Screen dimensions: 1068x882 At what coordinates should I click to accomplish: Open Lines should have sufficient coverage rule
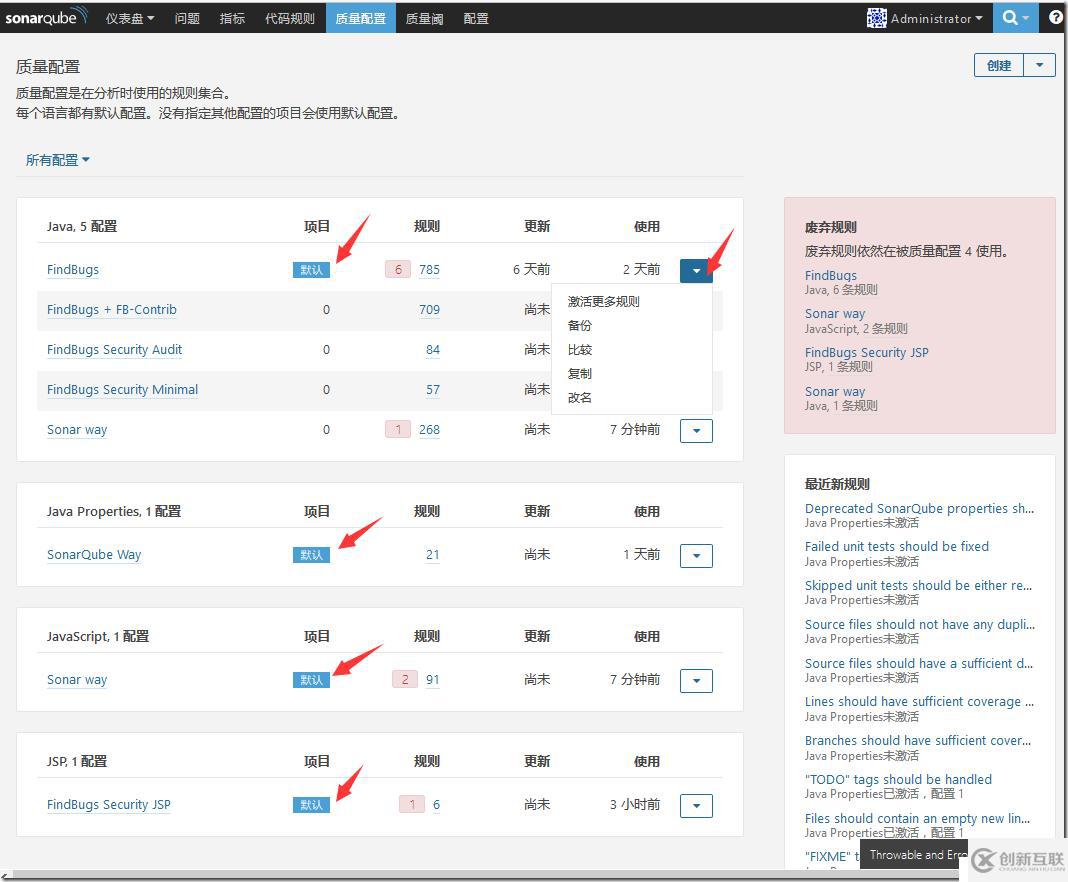(919, 702)
